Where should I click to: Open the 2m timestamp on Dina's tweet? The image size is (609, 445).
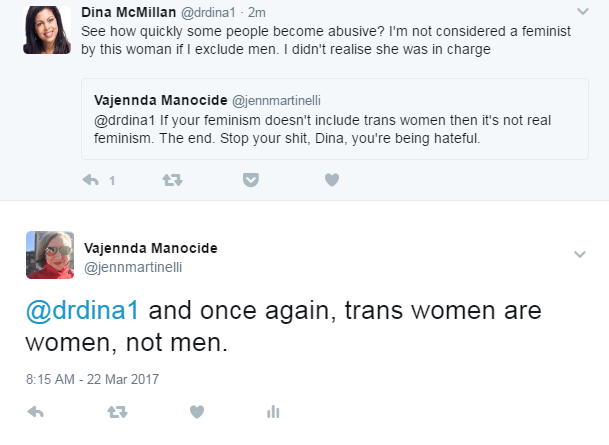click(257, 13)
